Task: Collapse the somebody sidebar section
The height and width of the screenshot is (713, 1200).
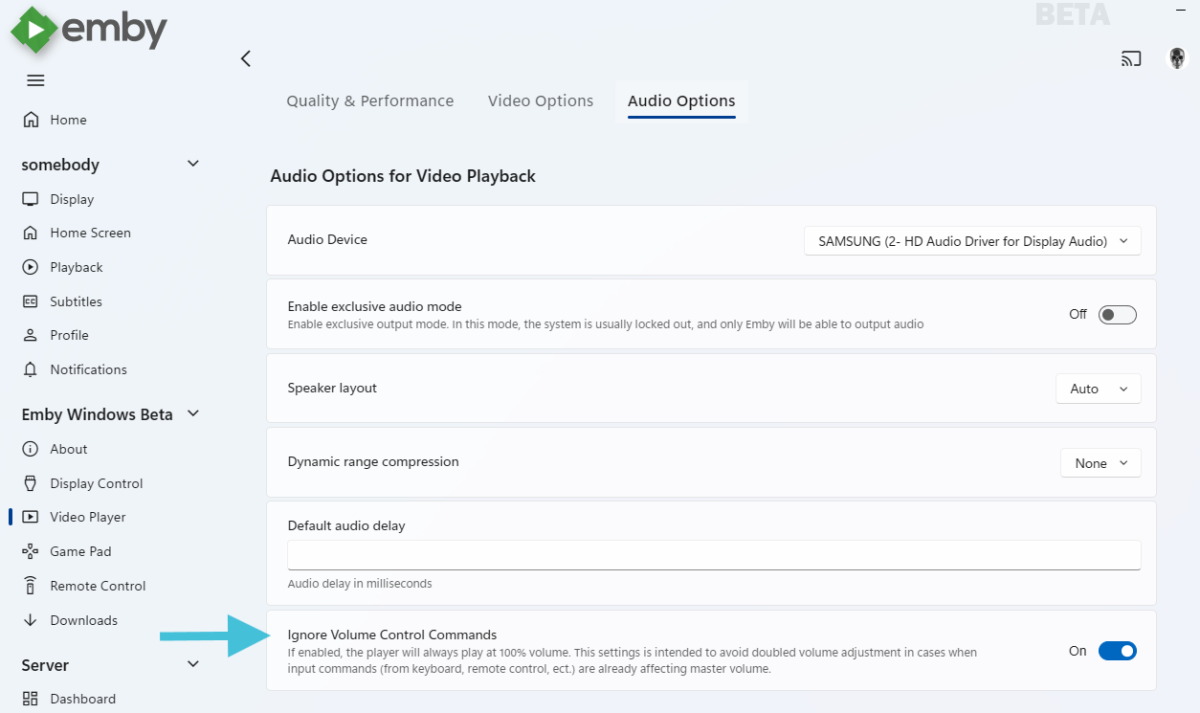Action: click(x=193, y=164)
